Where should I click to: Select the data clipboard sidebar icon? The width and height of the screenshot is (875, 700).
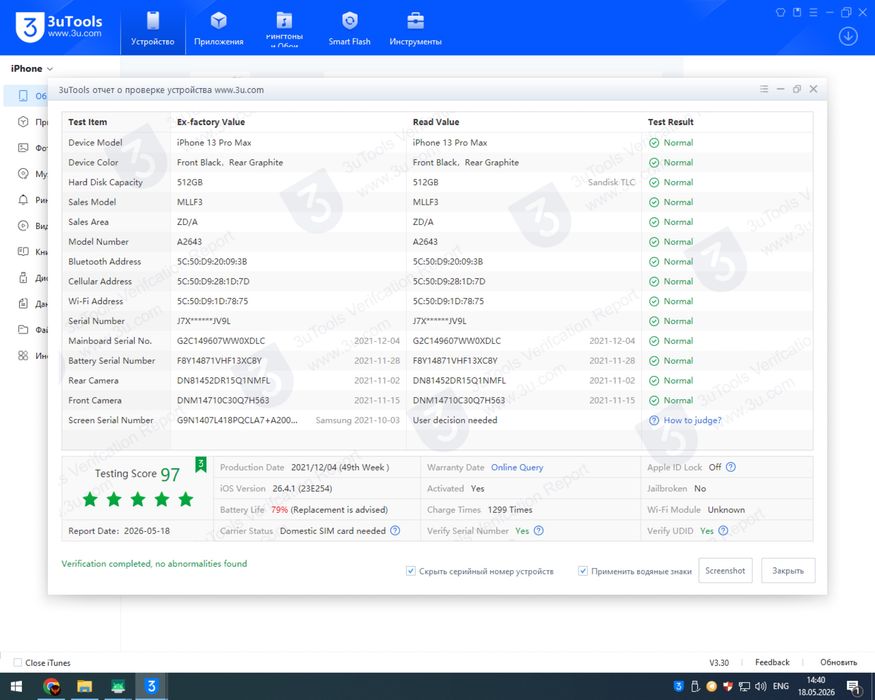23,303
